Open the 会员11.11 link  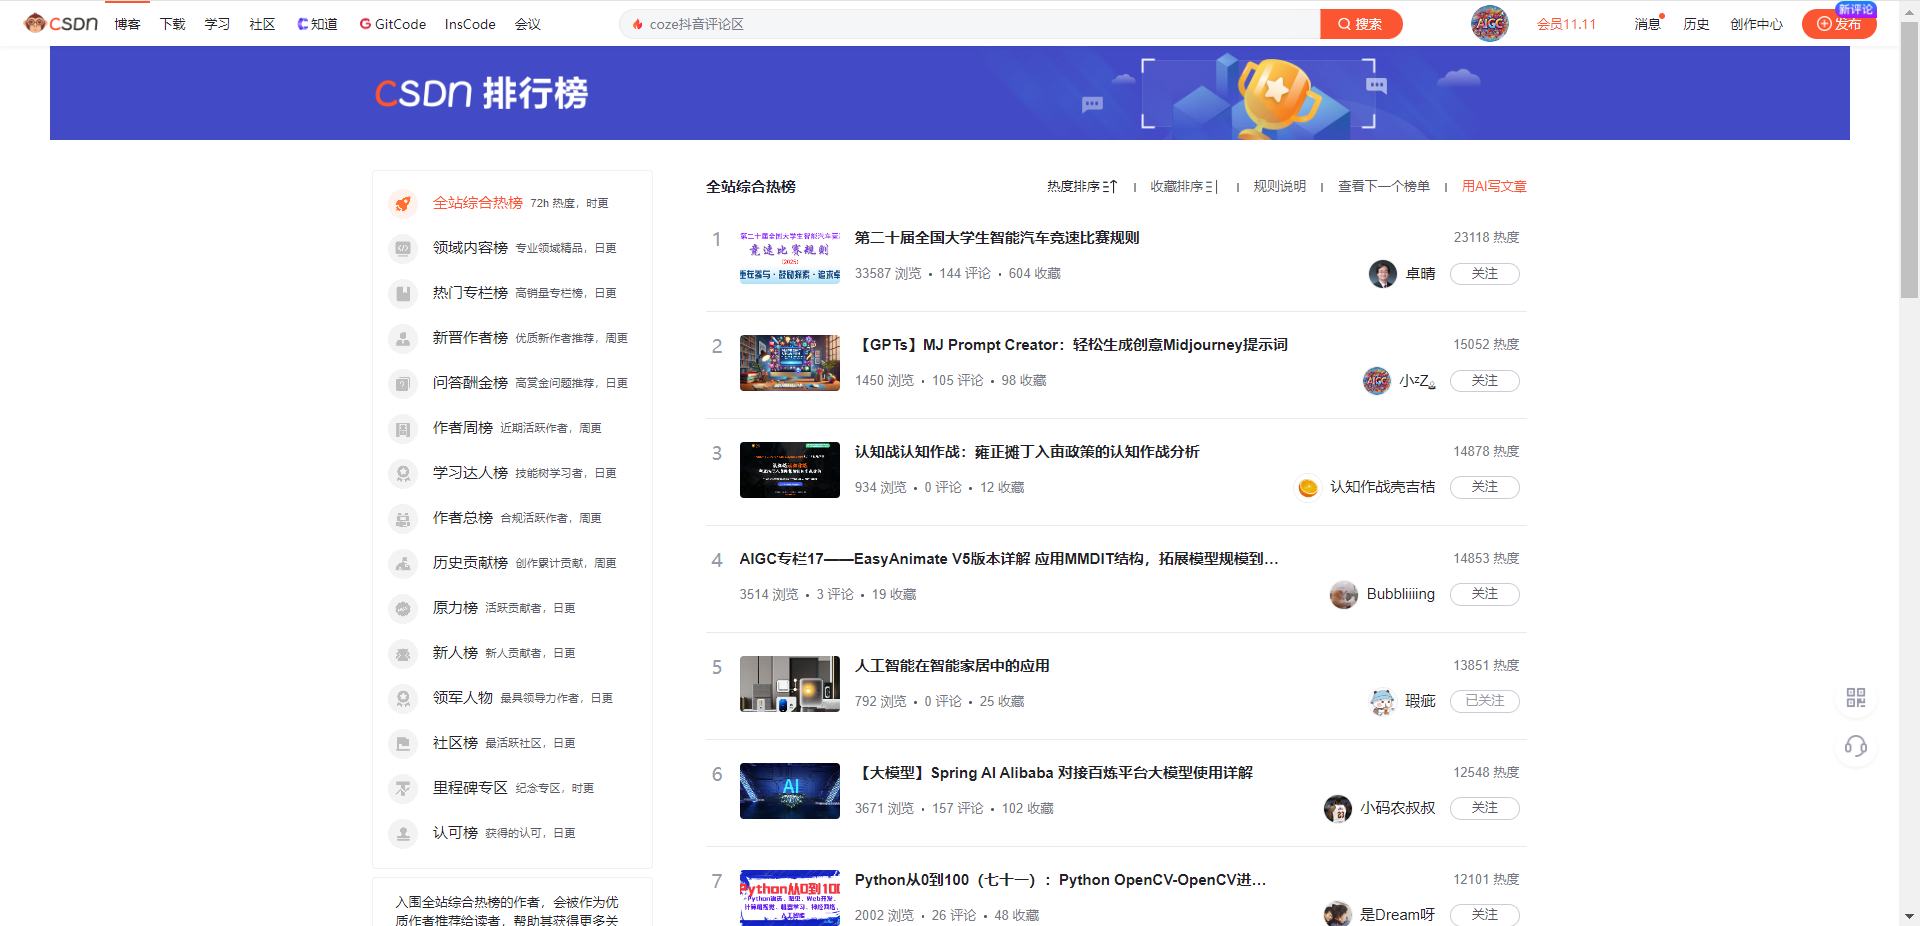(x=1566, y=24)
